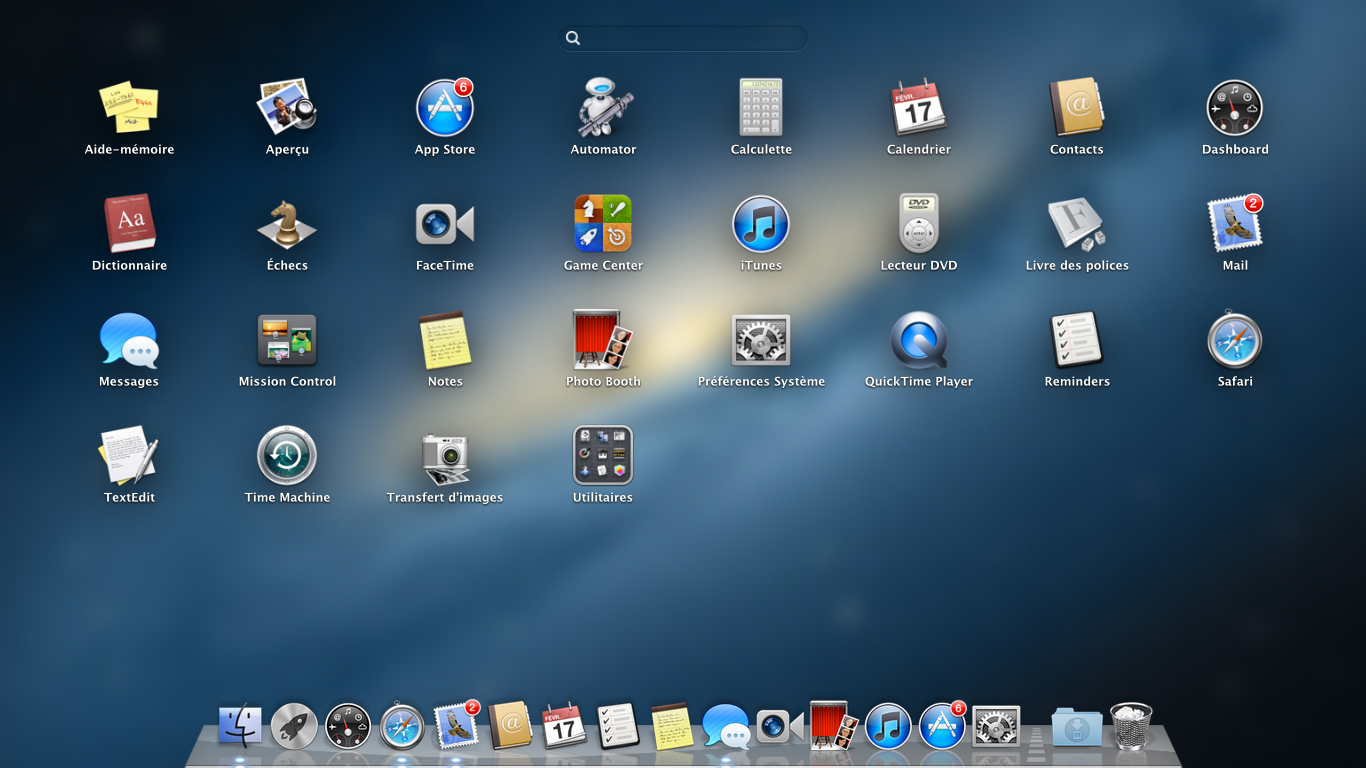Launch Game Center
This screenshot has height=768, width=1366.
coord(603,224)
